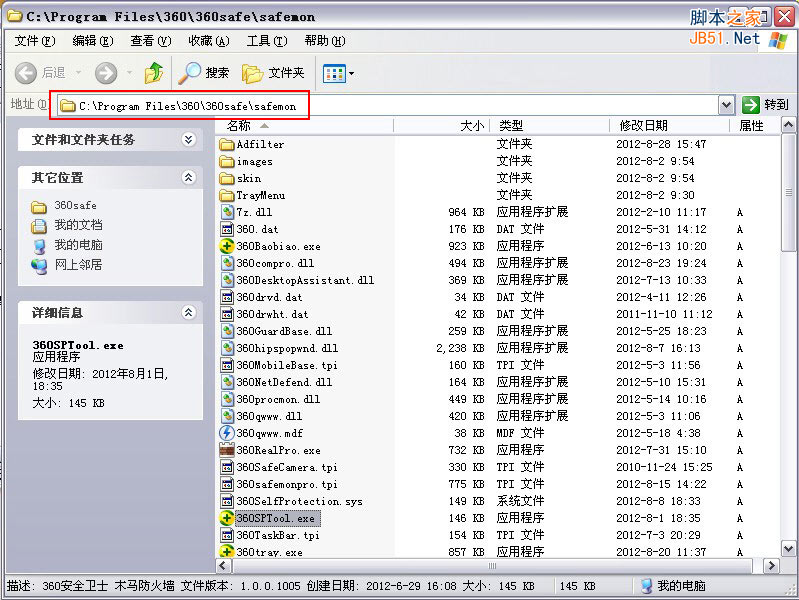Image resolution: width=799 pixels, height=600 pixels.
Task: Select the 7z.dll file icon
Action: [227, 212]
